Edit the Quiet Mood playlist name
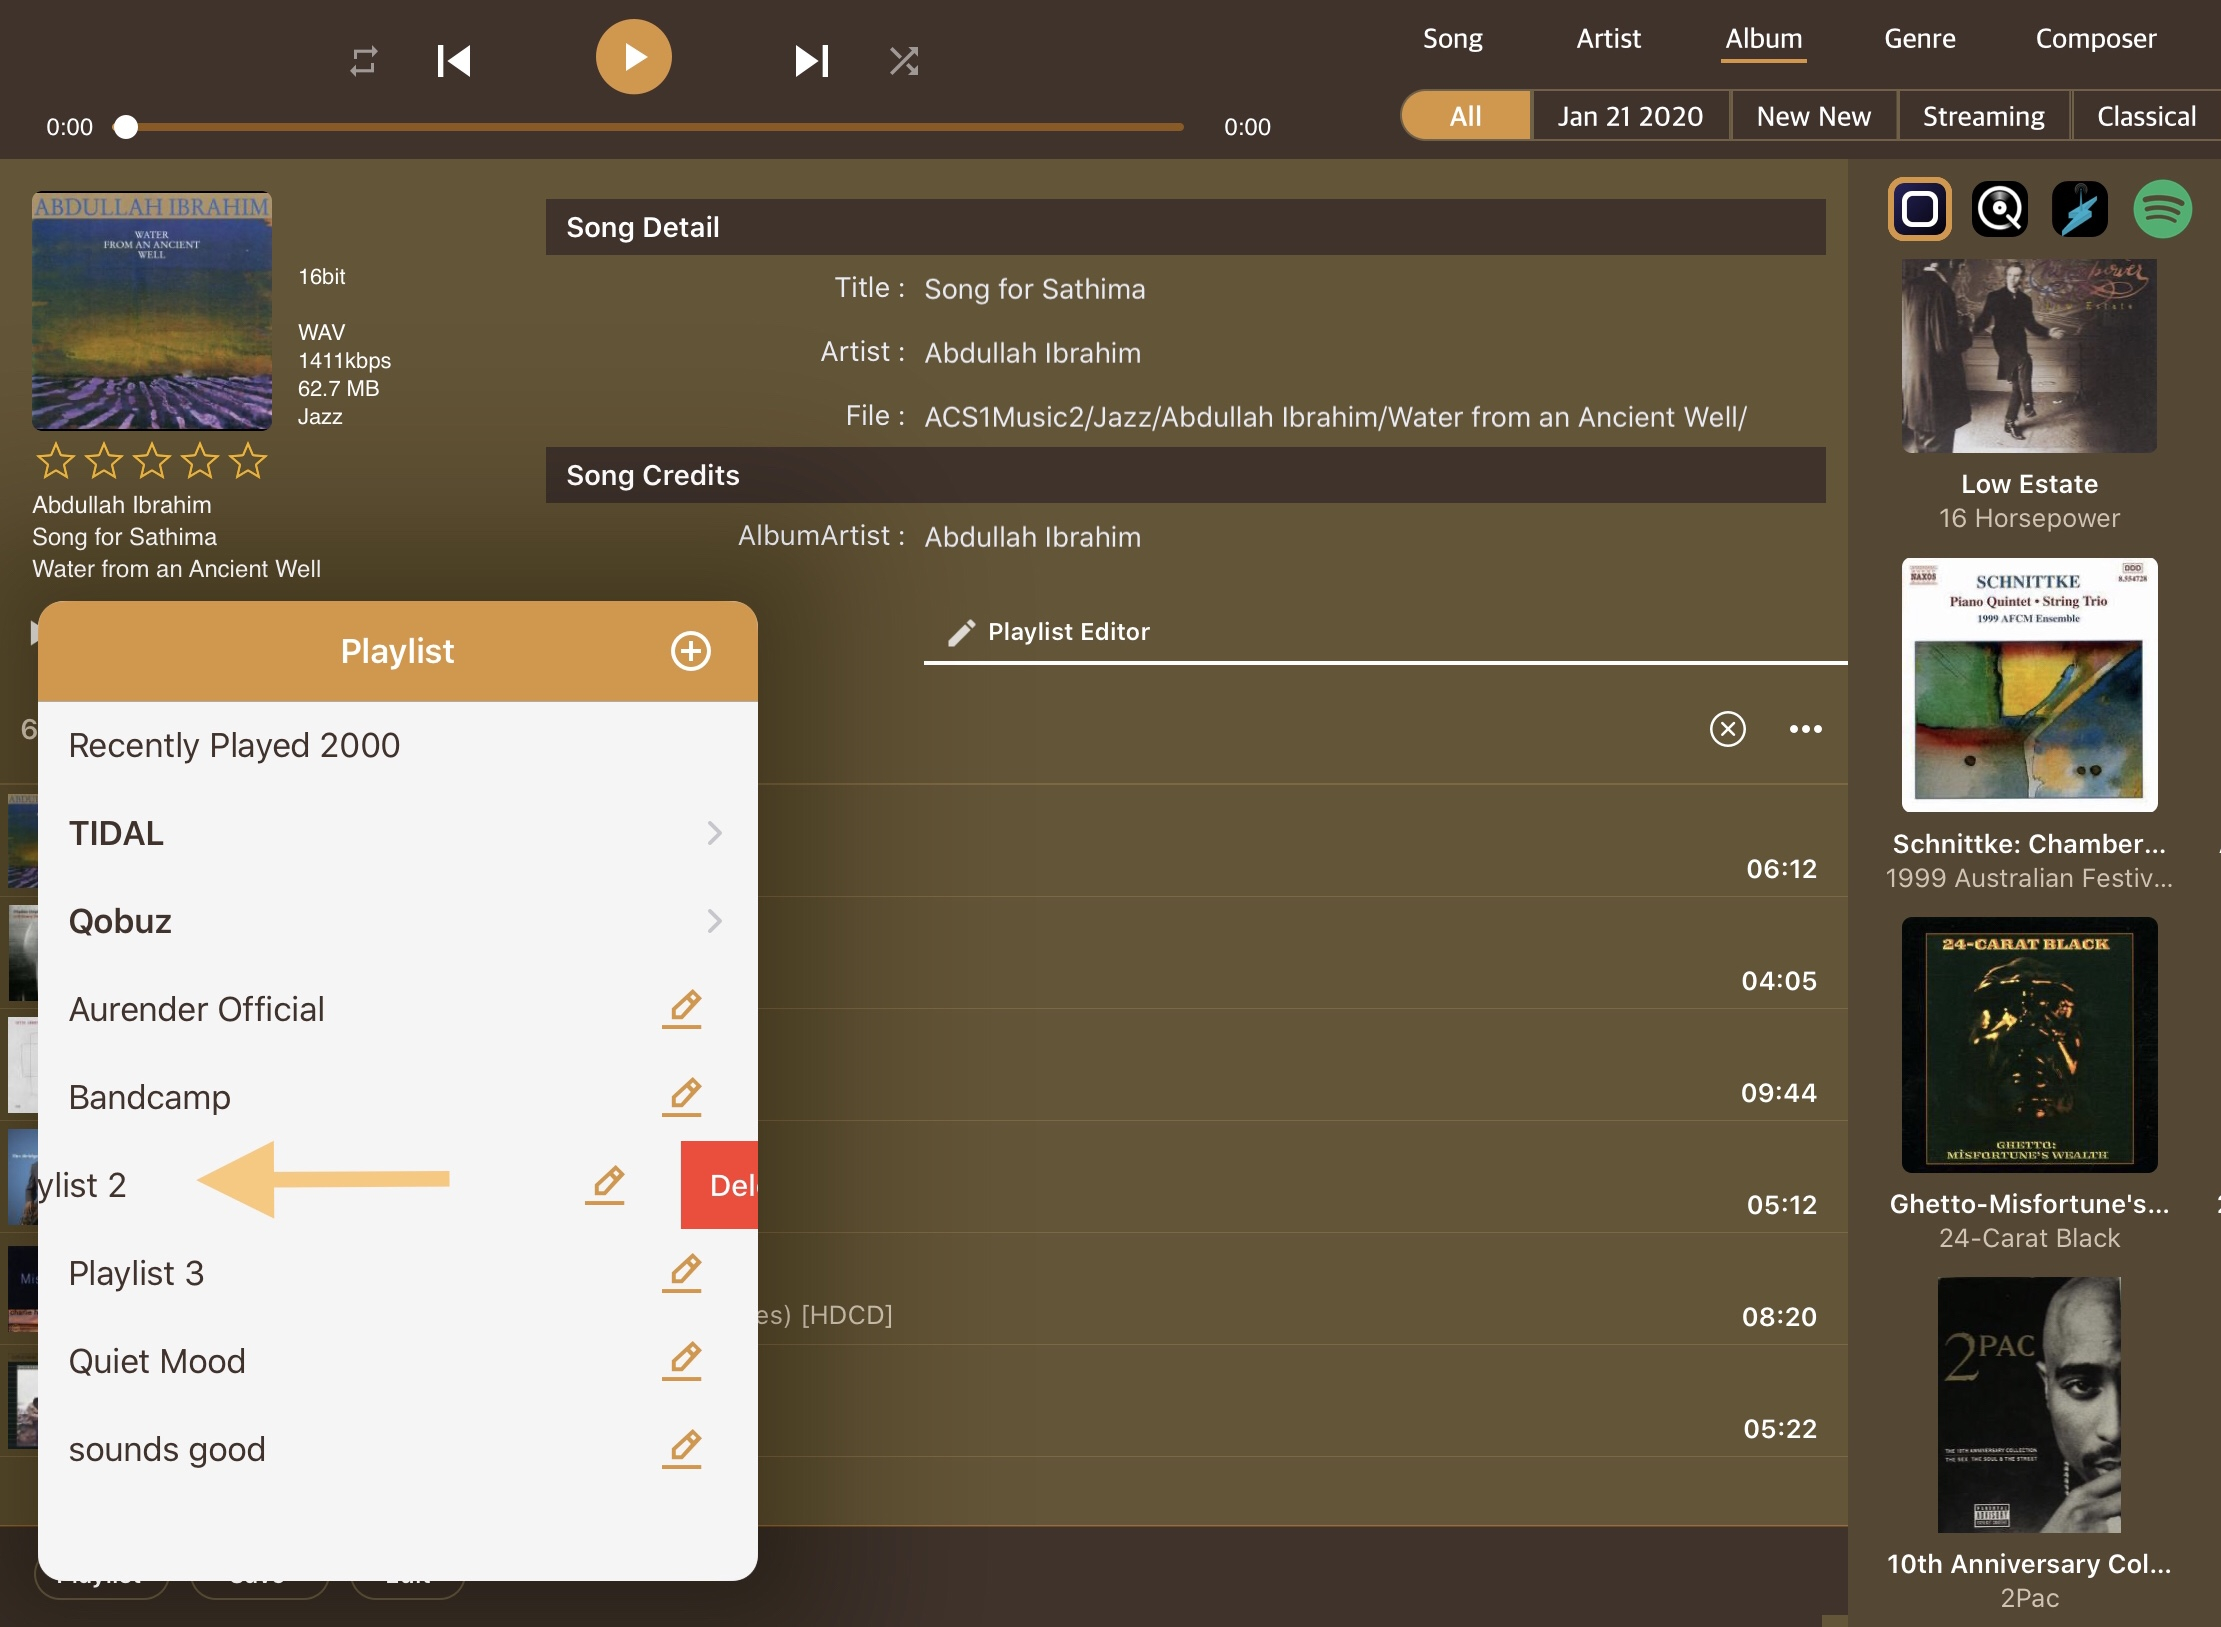This screenshot has height=1627, width=2221. tap(682, 1360)
